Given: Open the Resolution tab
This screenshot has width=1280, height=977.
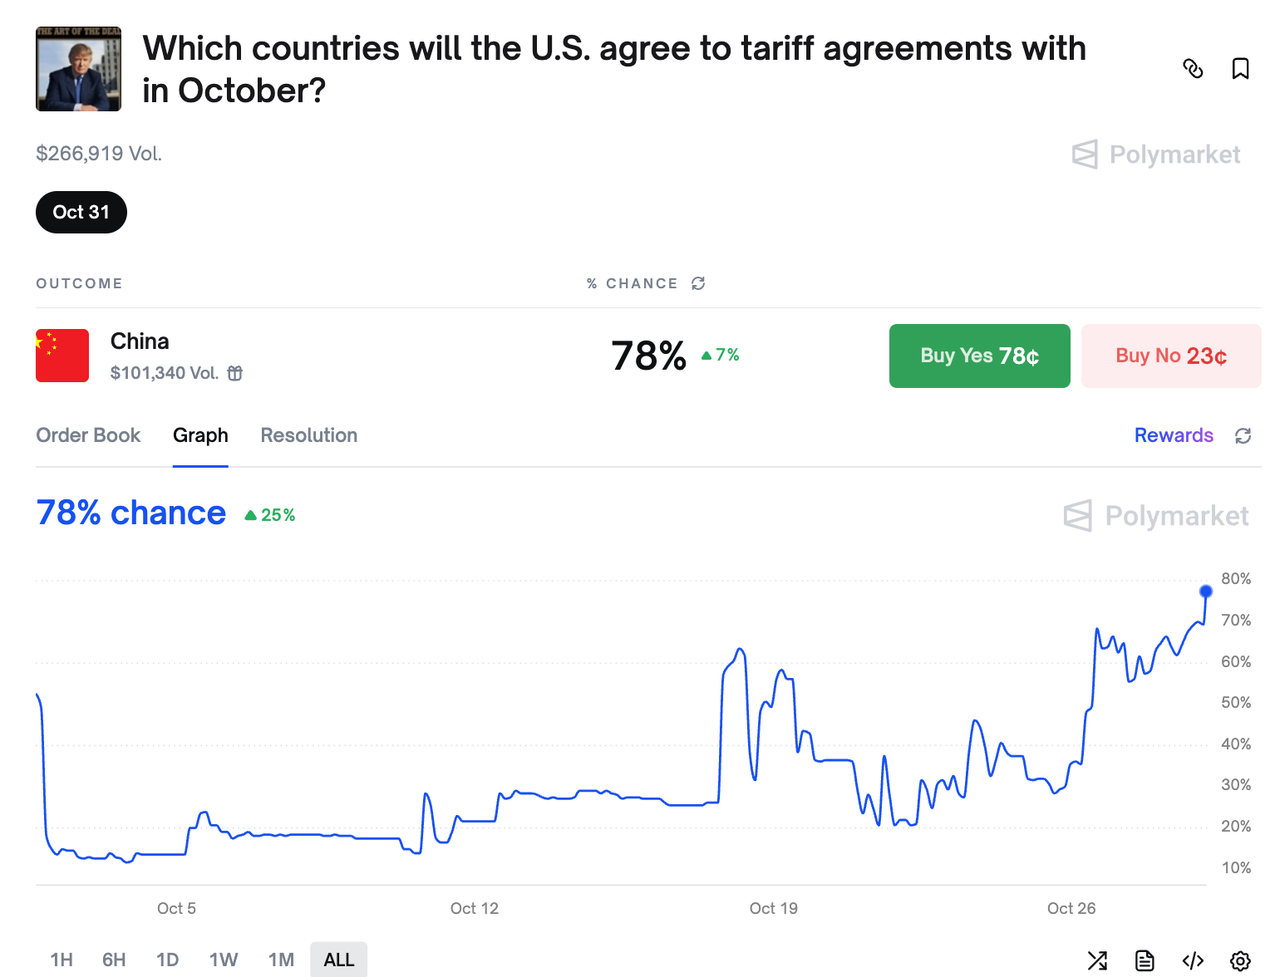Looking at the screenshot, I should click(309, 435).
